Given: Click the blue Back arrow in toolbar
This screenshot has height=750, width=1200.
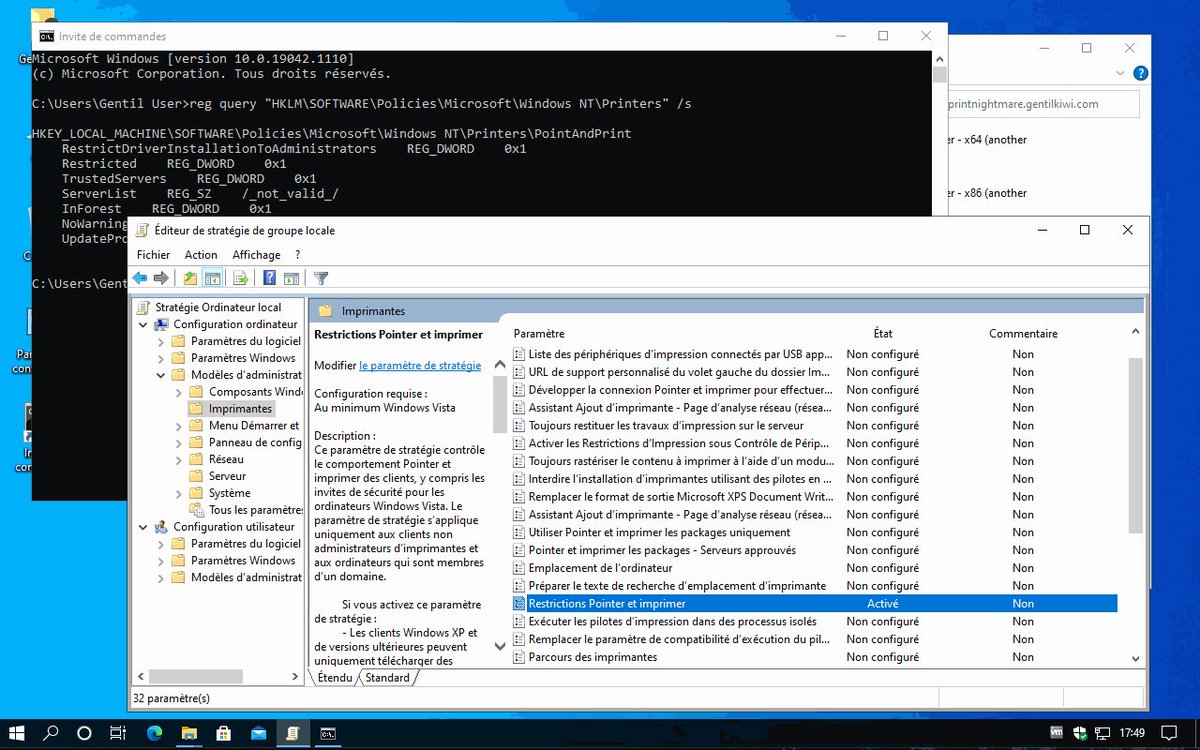Looking at the screenshot, I should click(x=140, y=278).
